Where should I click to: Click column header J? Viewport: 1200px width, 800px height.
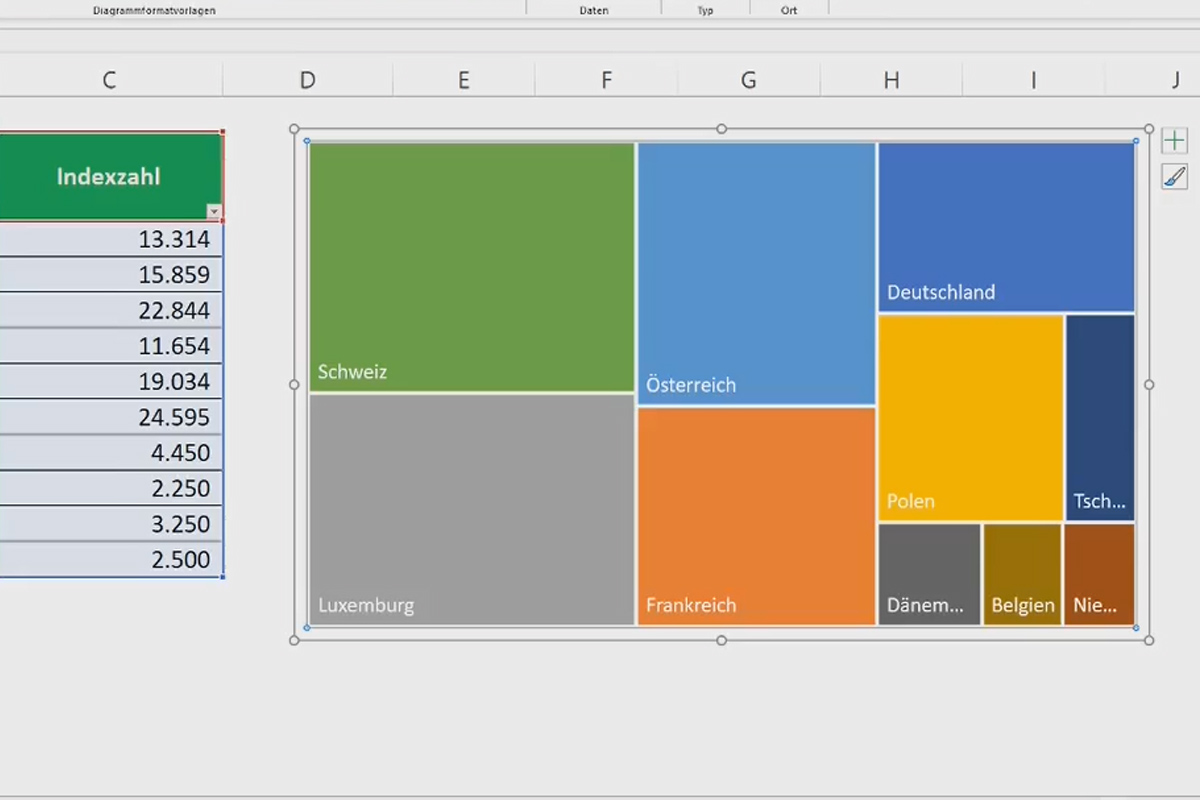(1175, 80)
